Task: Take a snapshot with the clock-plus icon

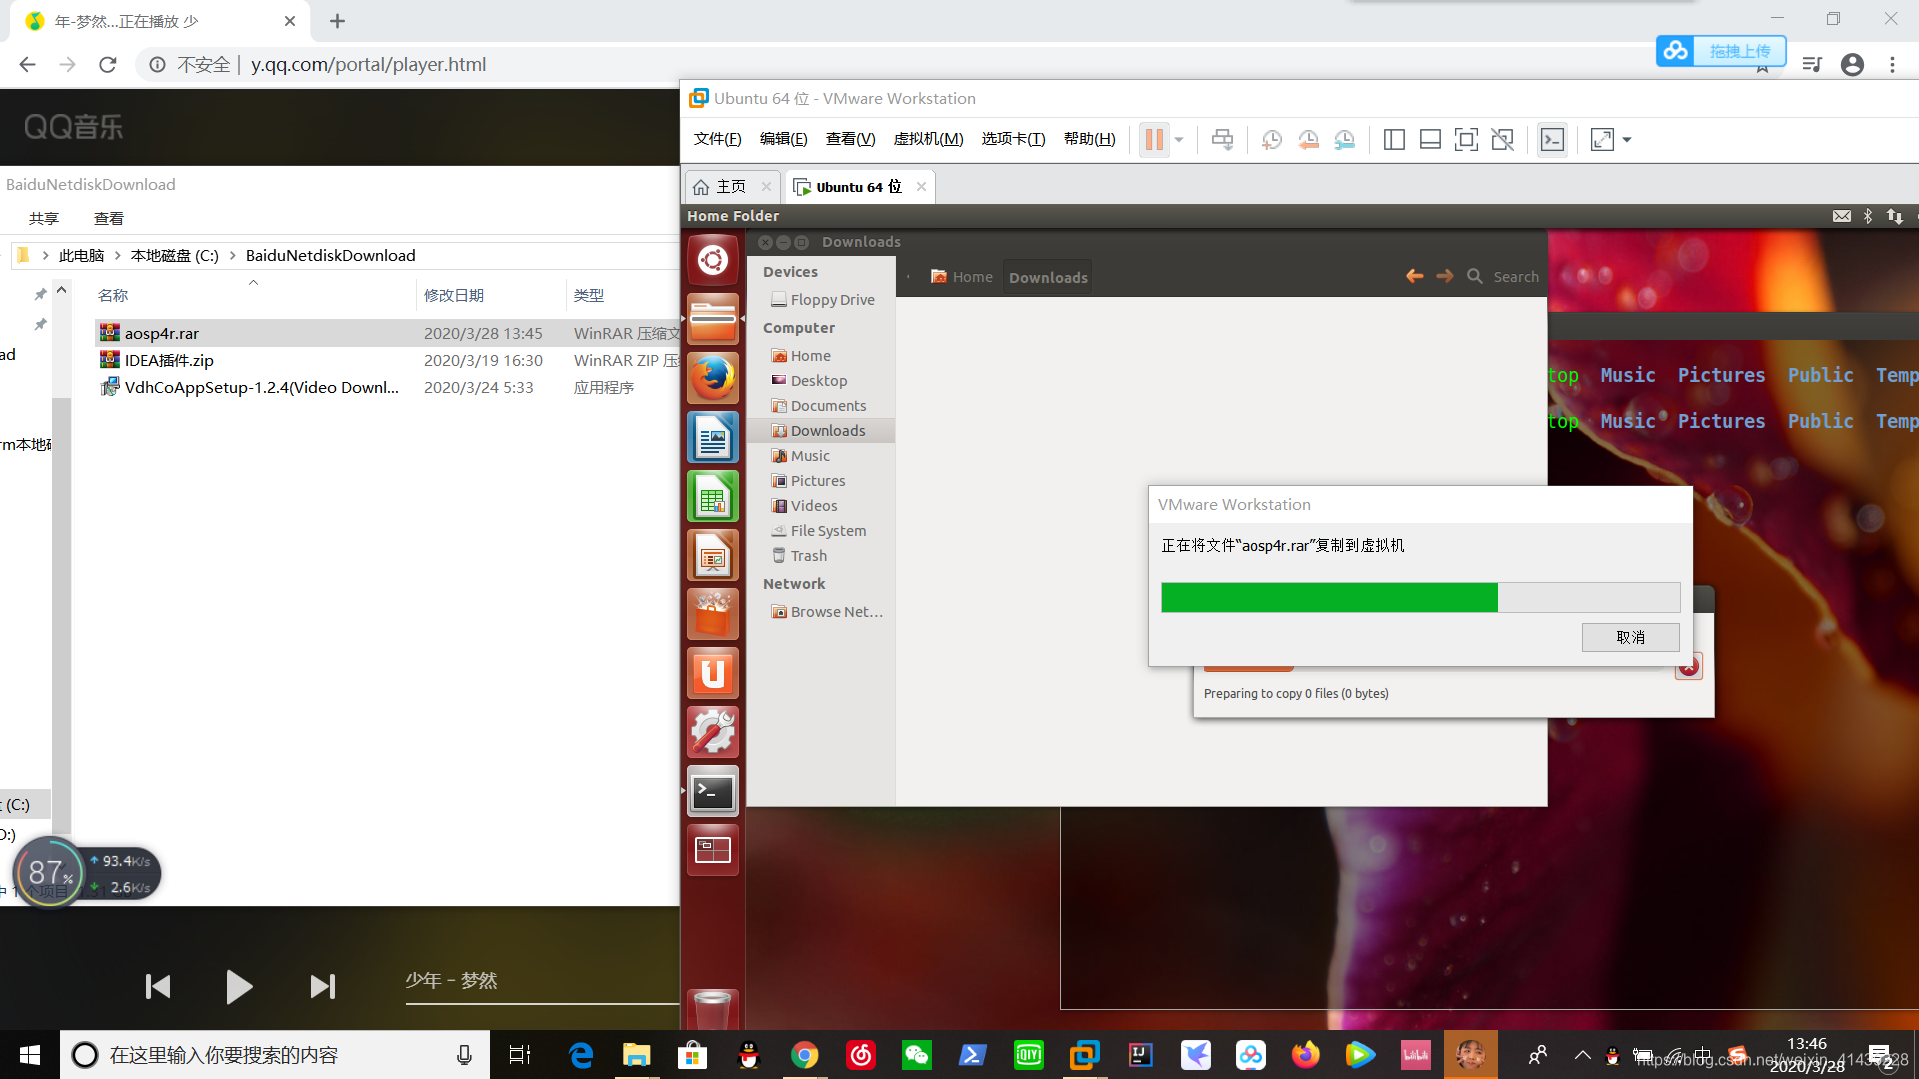Action: coord(1272,139)
